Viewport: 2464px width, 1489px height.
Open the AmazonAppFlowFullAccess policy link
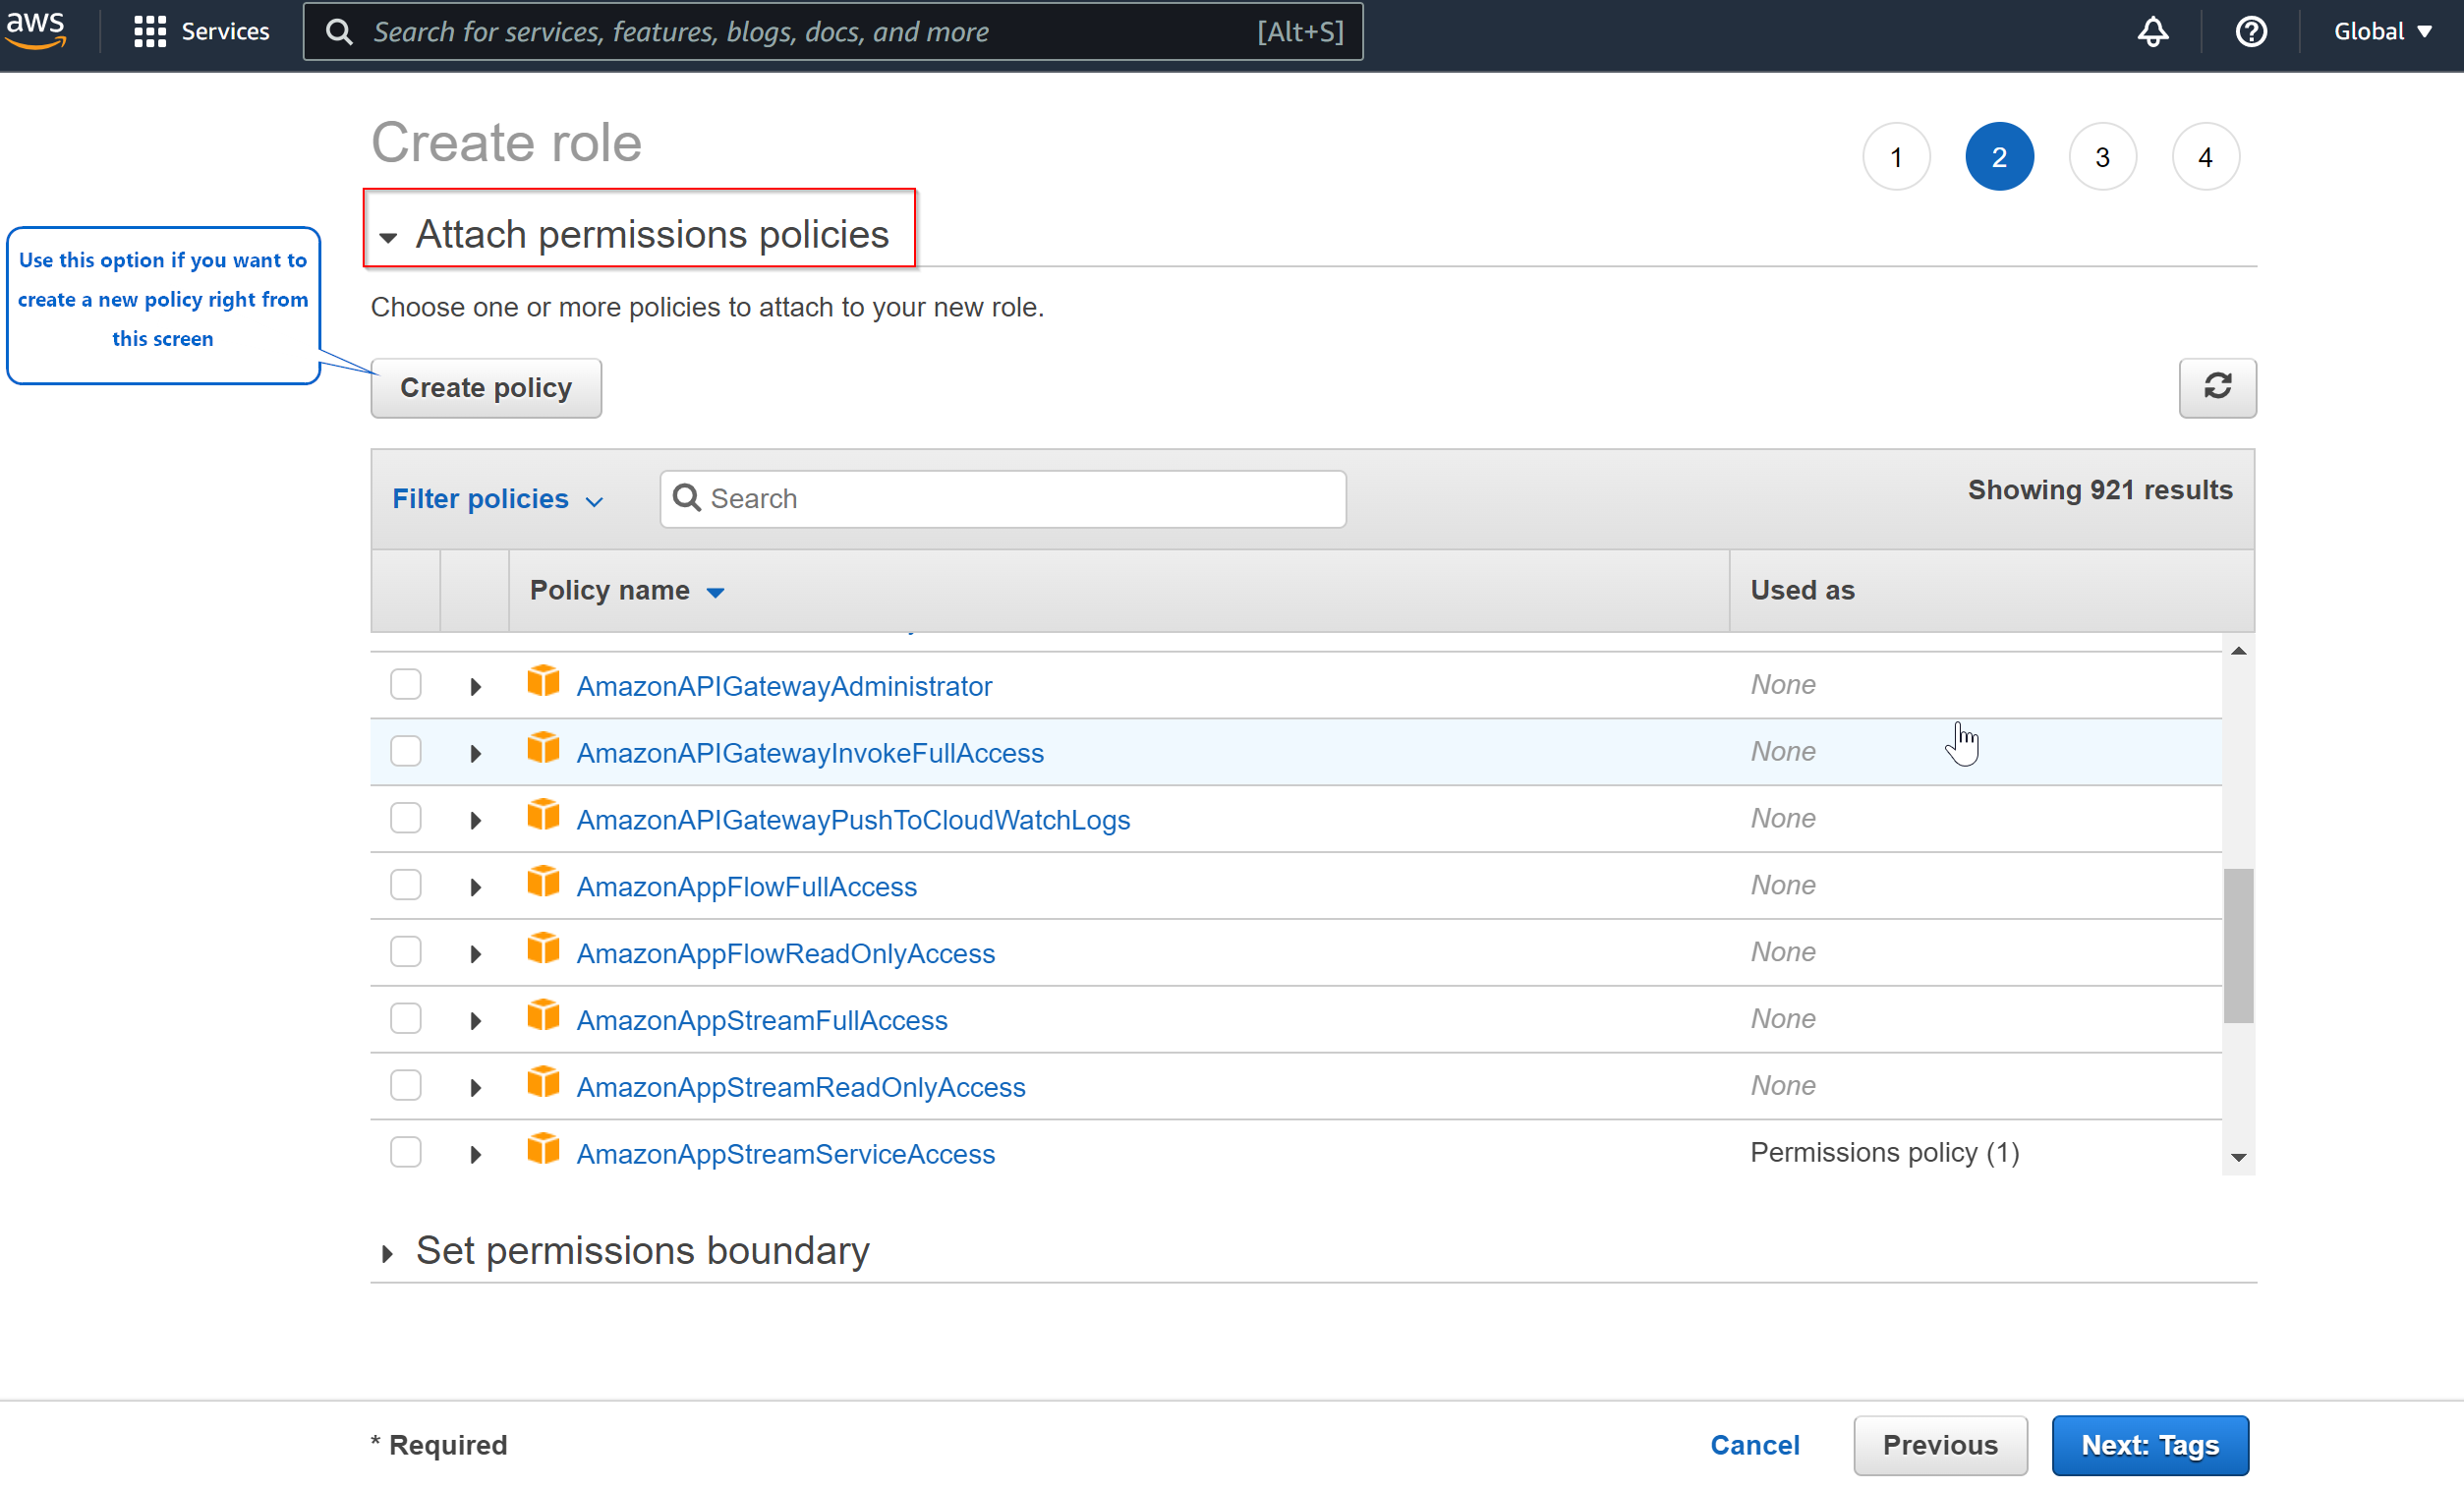tap(746, 887)
